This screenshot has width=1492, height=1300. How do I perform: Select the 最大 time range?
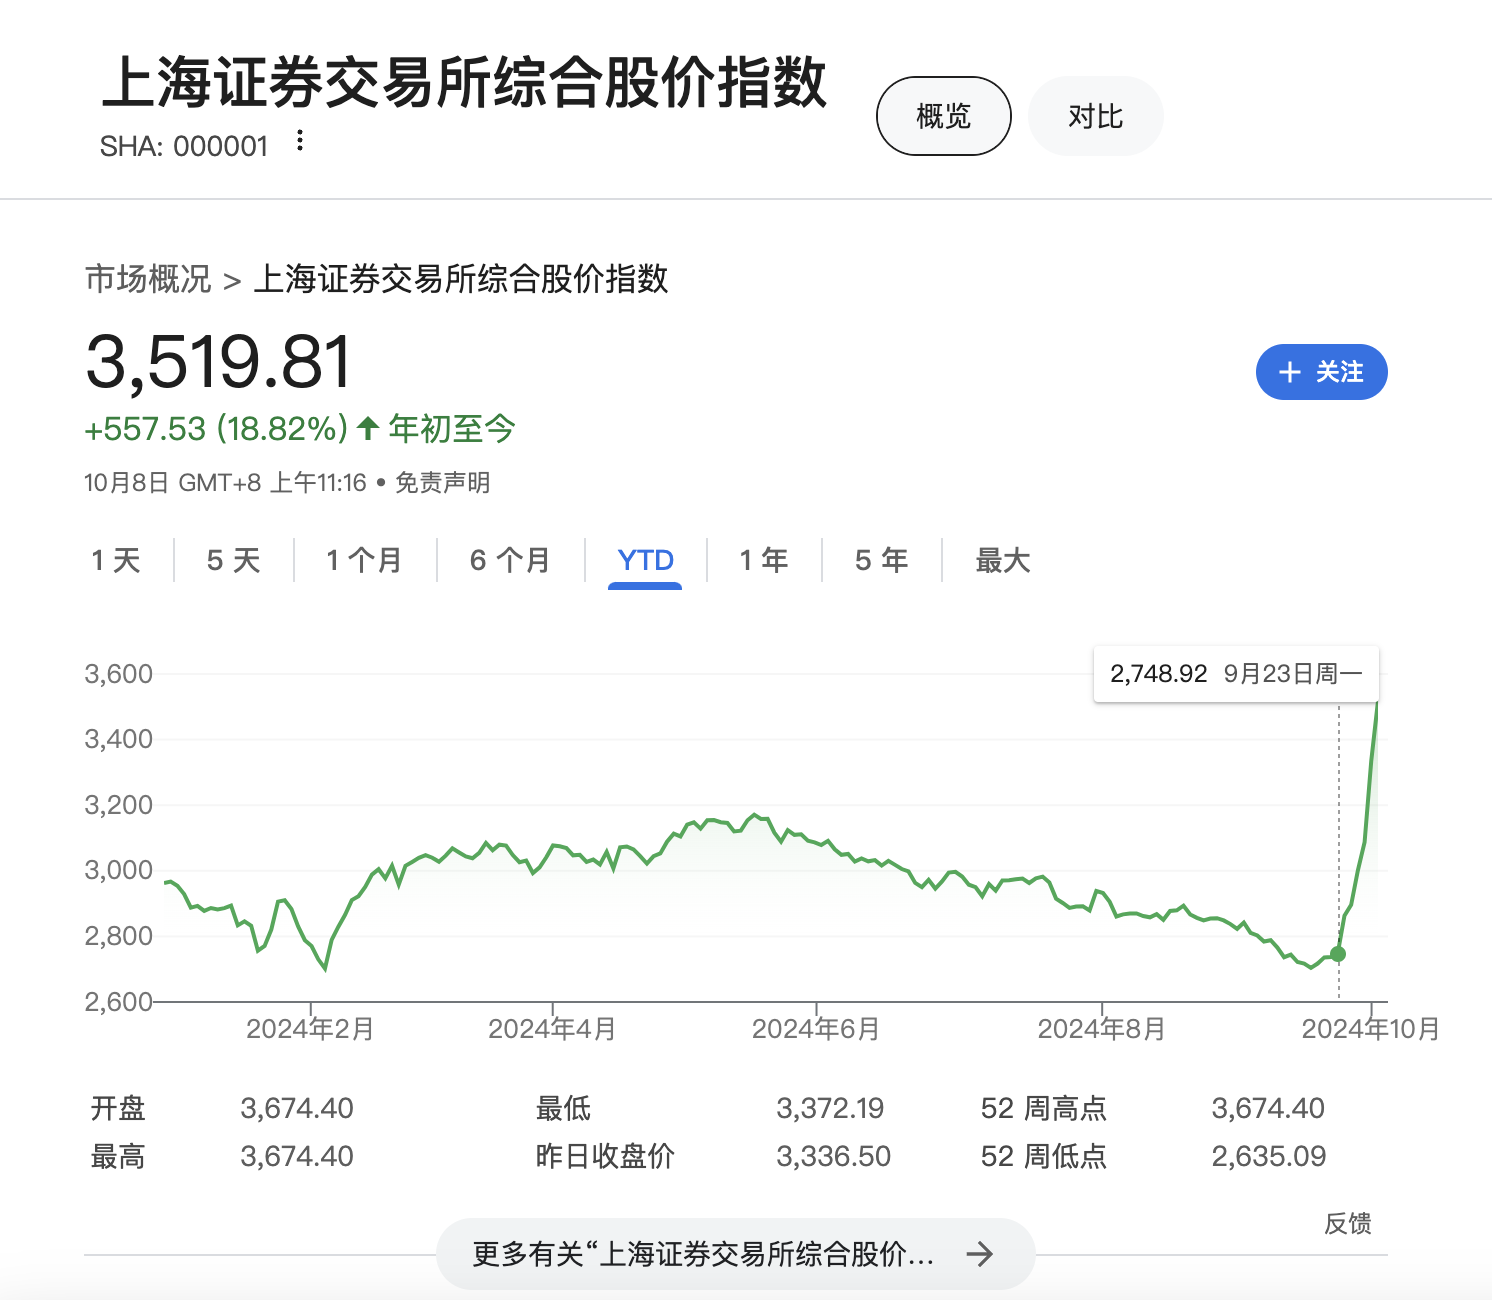point(1003,560)
